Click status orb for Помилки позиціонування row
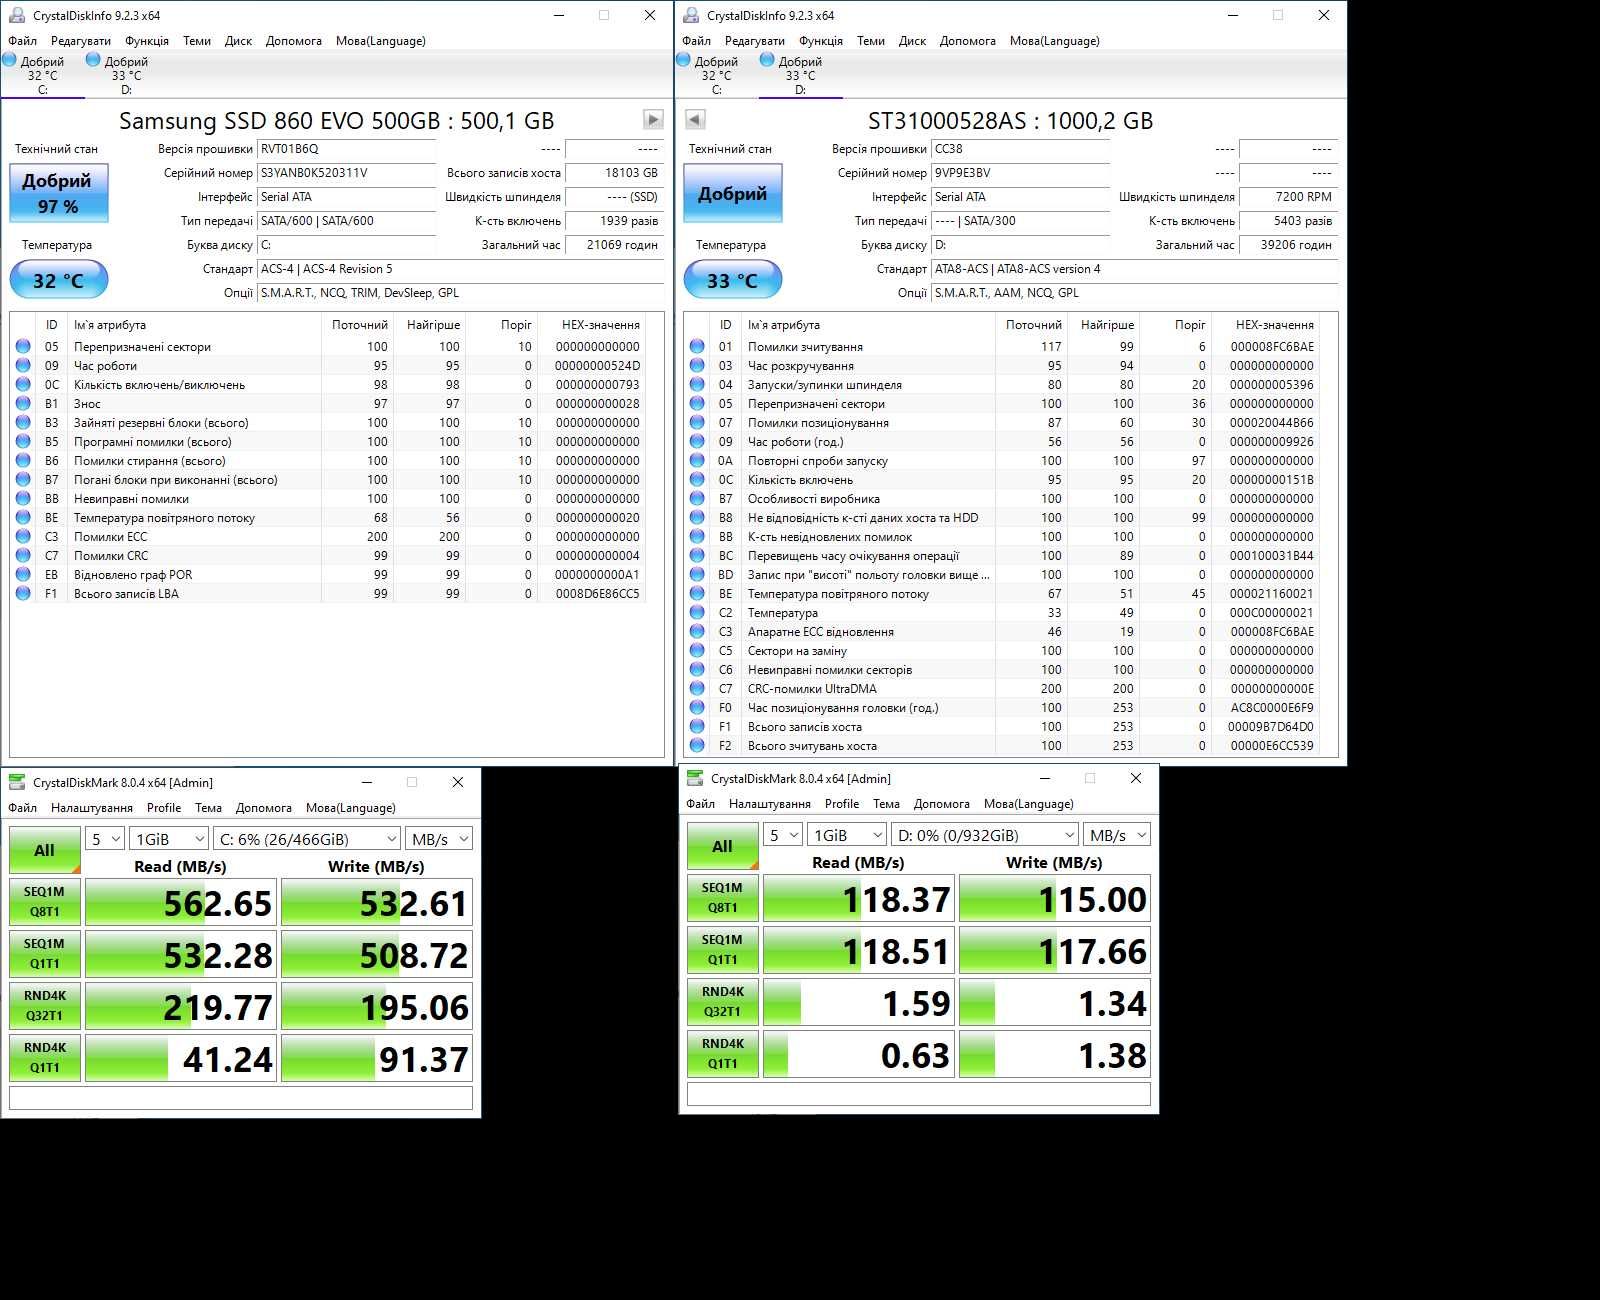 pos(697,423)
